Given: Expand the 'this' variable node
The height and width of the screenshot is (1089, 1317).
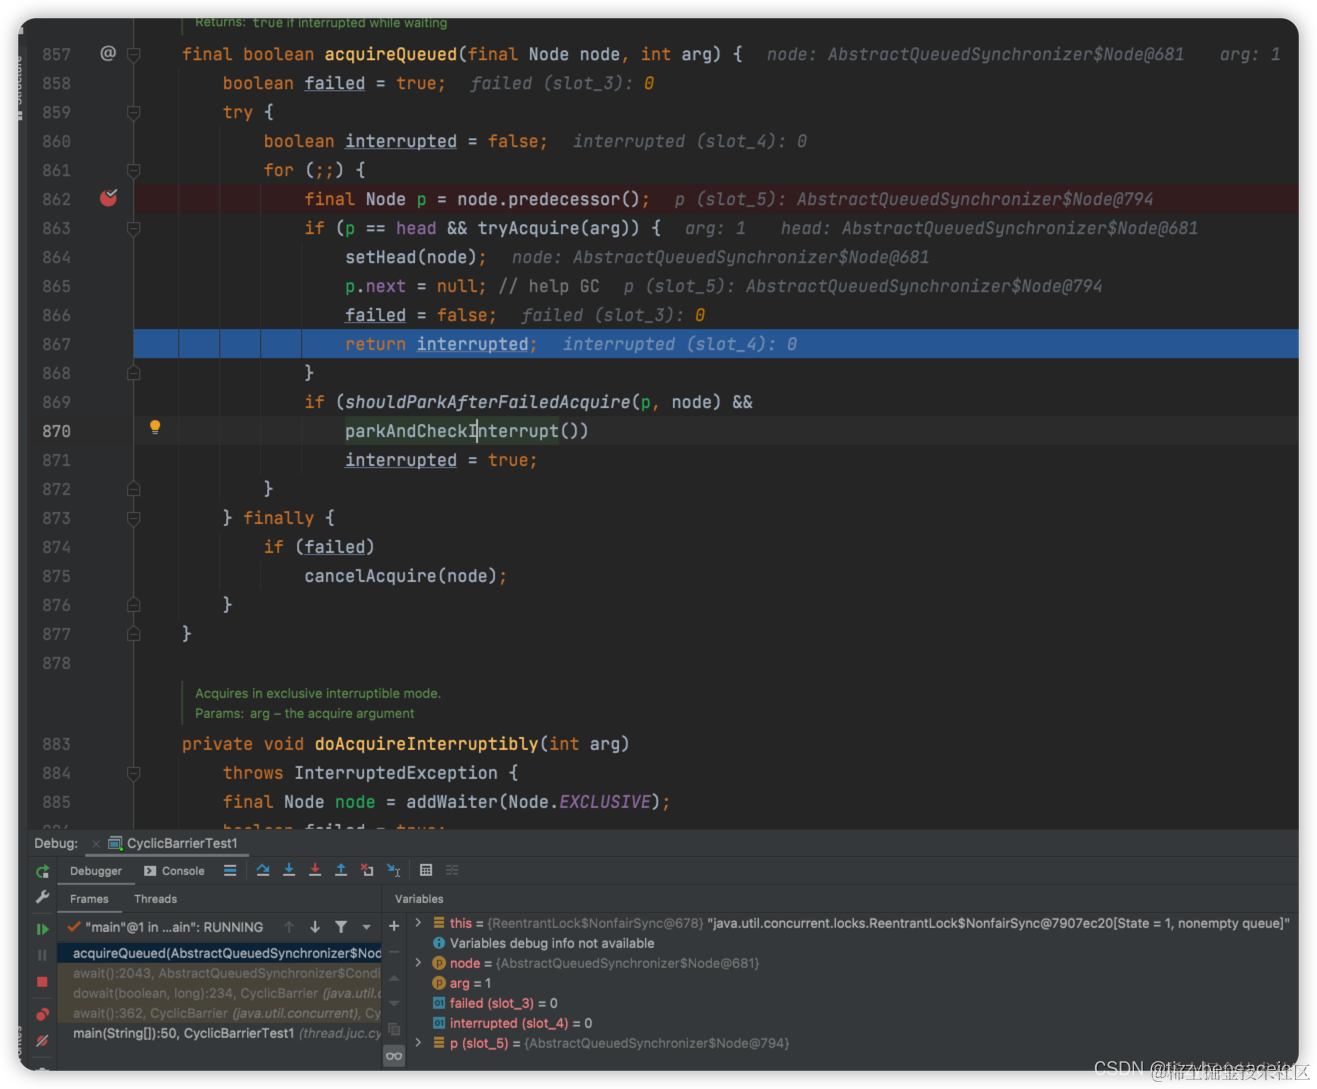Looking at the screenshot, I should [418, 923].
